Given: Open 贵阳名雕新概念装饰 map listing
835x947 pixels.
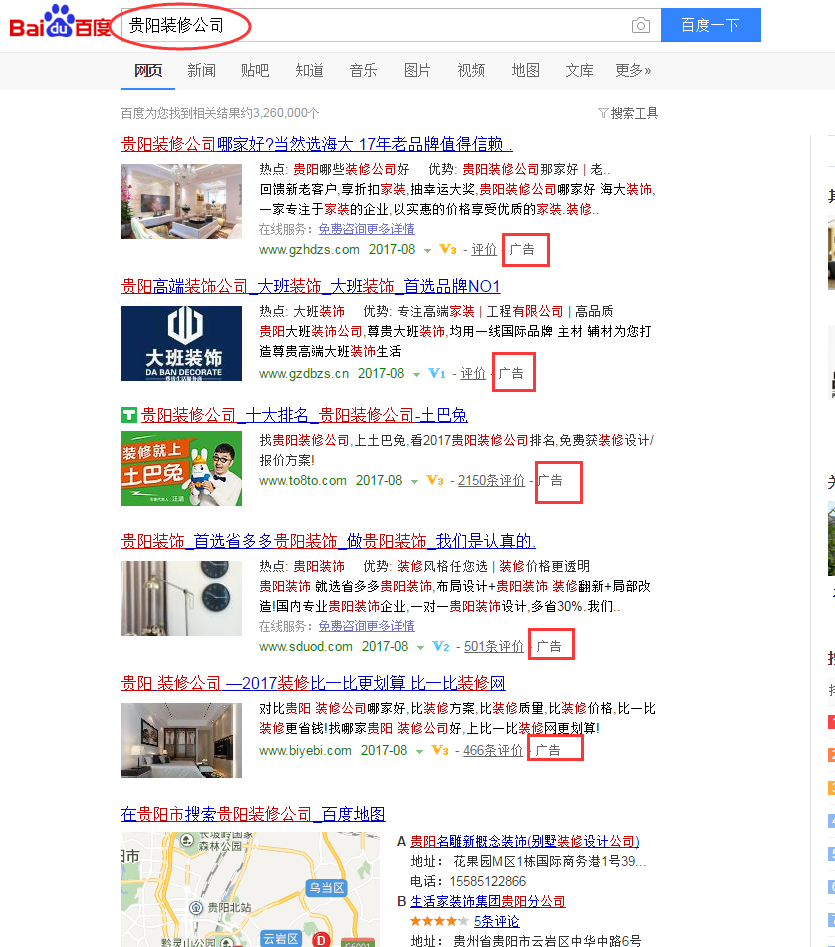Looking at the screenshot, I should coord(525,841).
